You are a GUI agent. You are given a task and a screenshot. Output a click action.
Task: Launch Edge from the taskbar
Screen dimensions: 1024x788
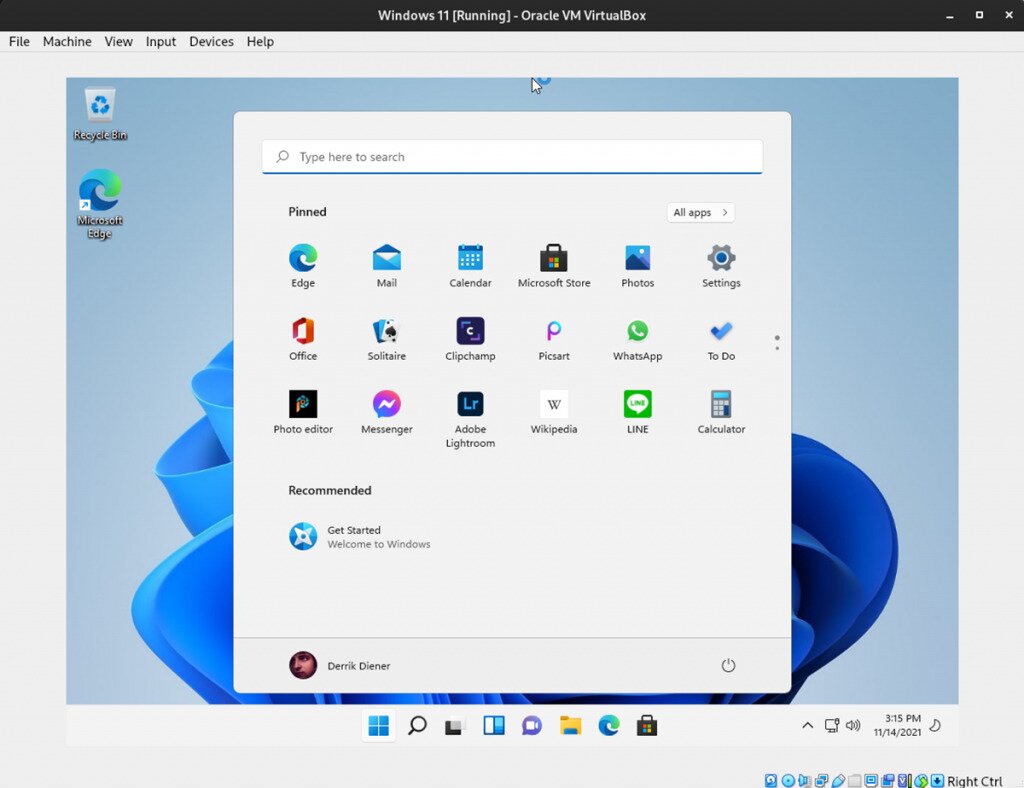609,725
